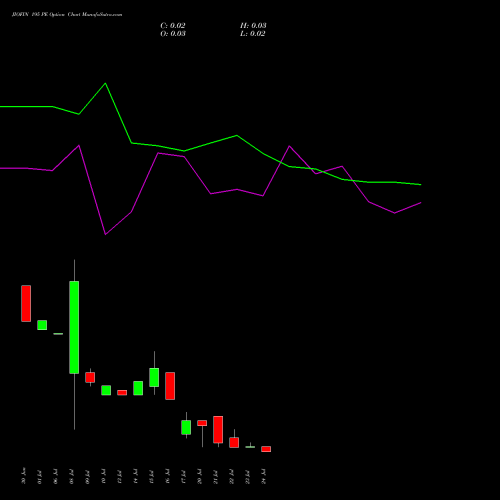Click the right end of green line
Viewport: 500px width, 500px height.
pyautogui.click(x=421, y=184)
